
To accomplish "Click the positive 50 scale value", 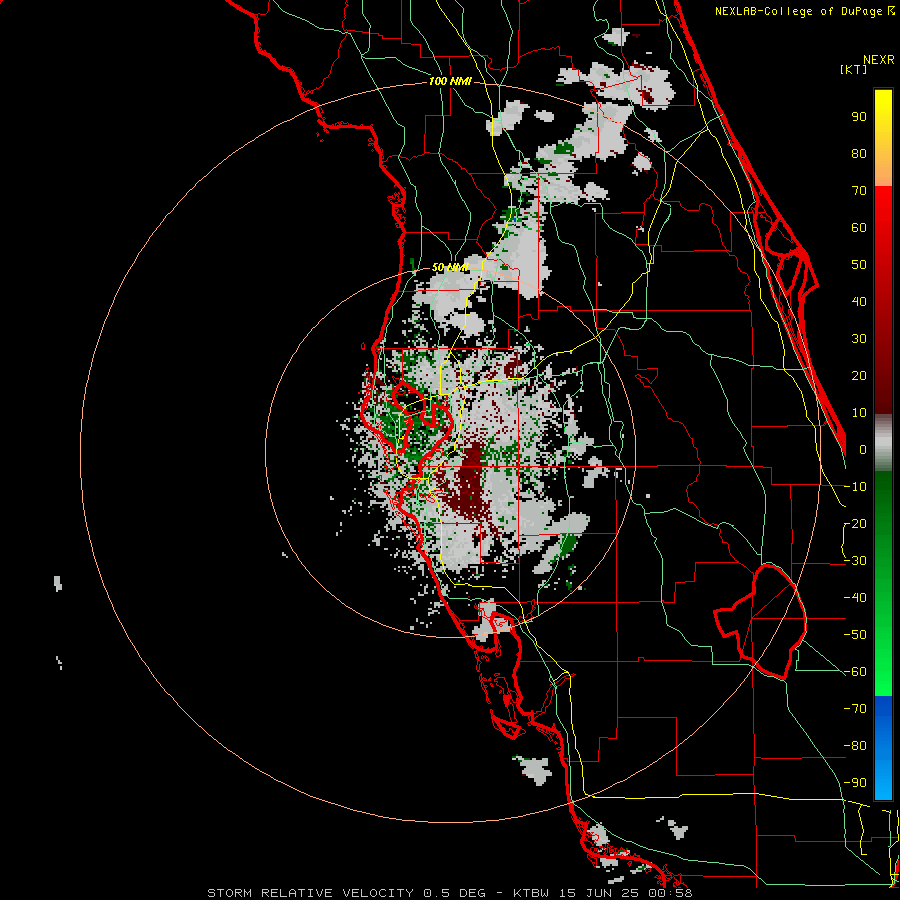I will click(859, 265).
